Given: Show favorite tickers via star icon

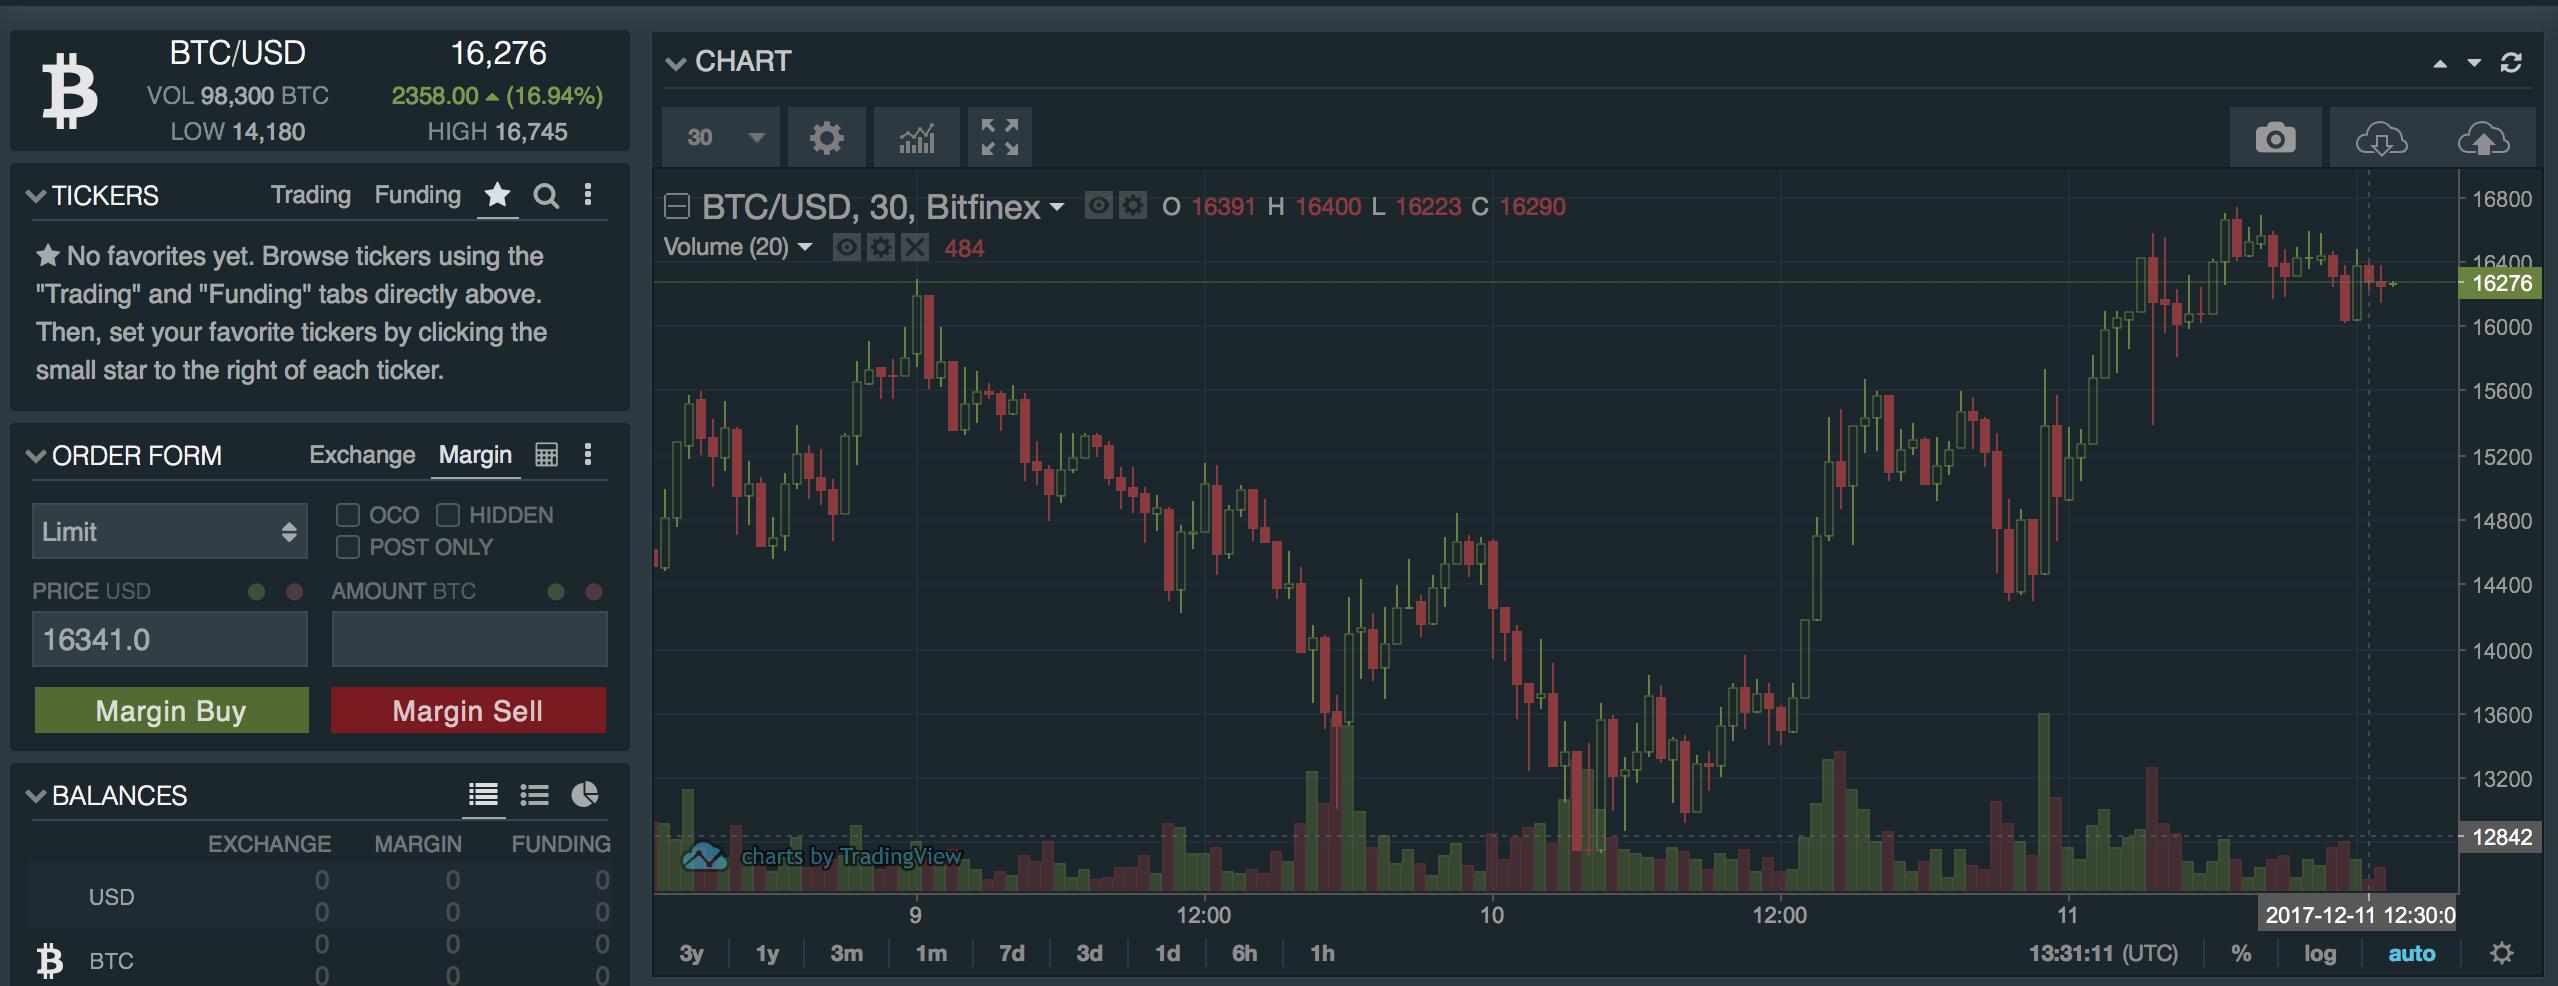Looking at the screenshot, I should coord(497,194).
